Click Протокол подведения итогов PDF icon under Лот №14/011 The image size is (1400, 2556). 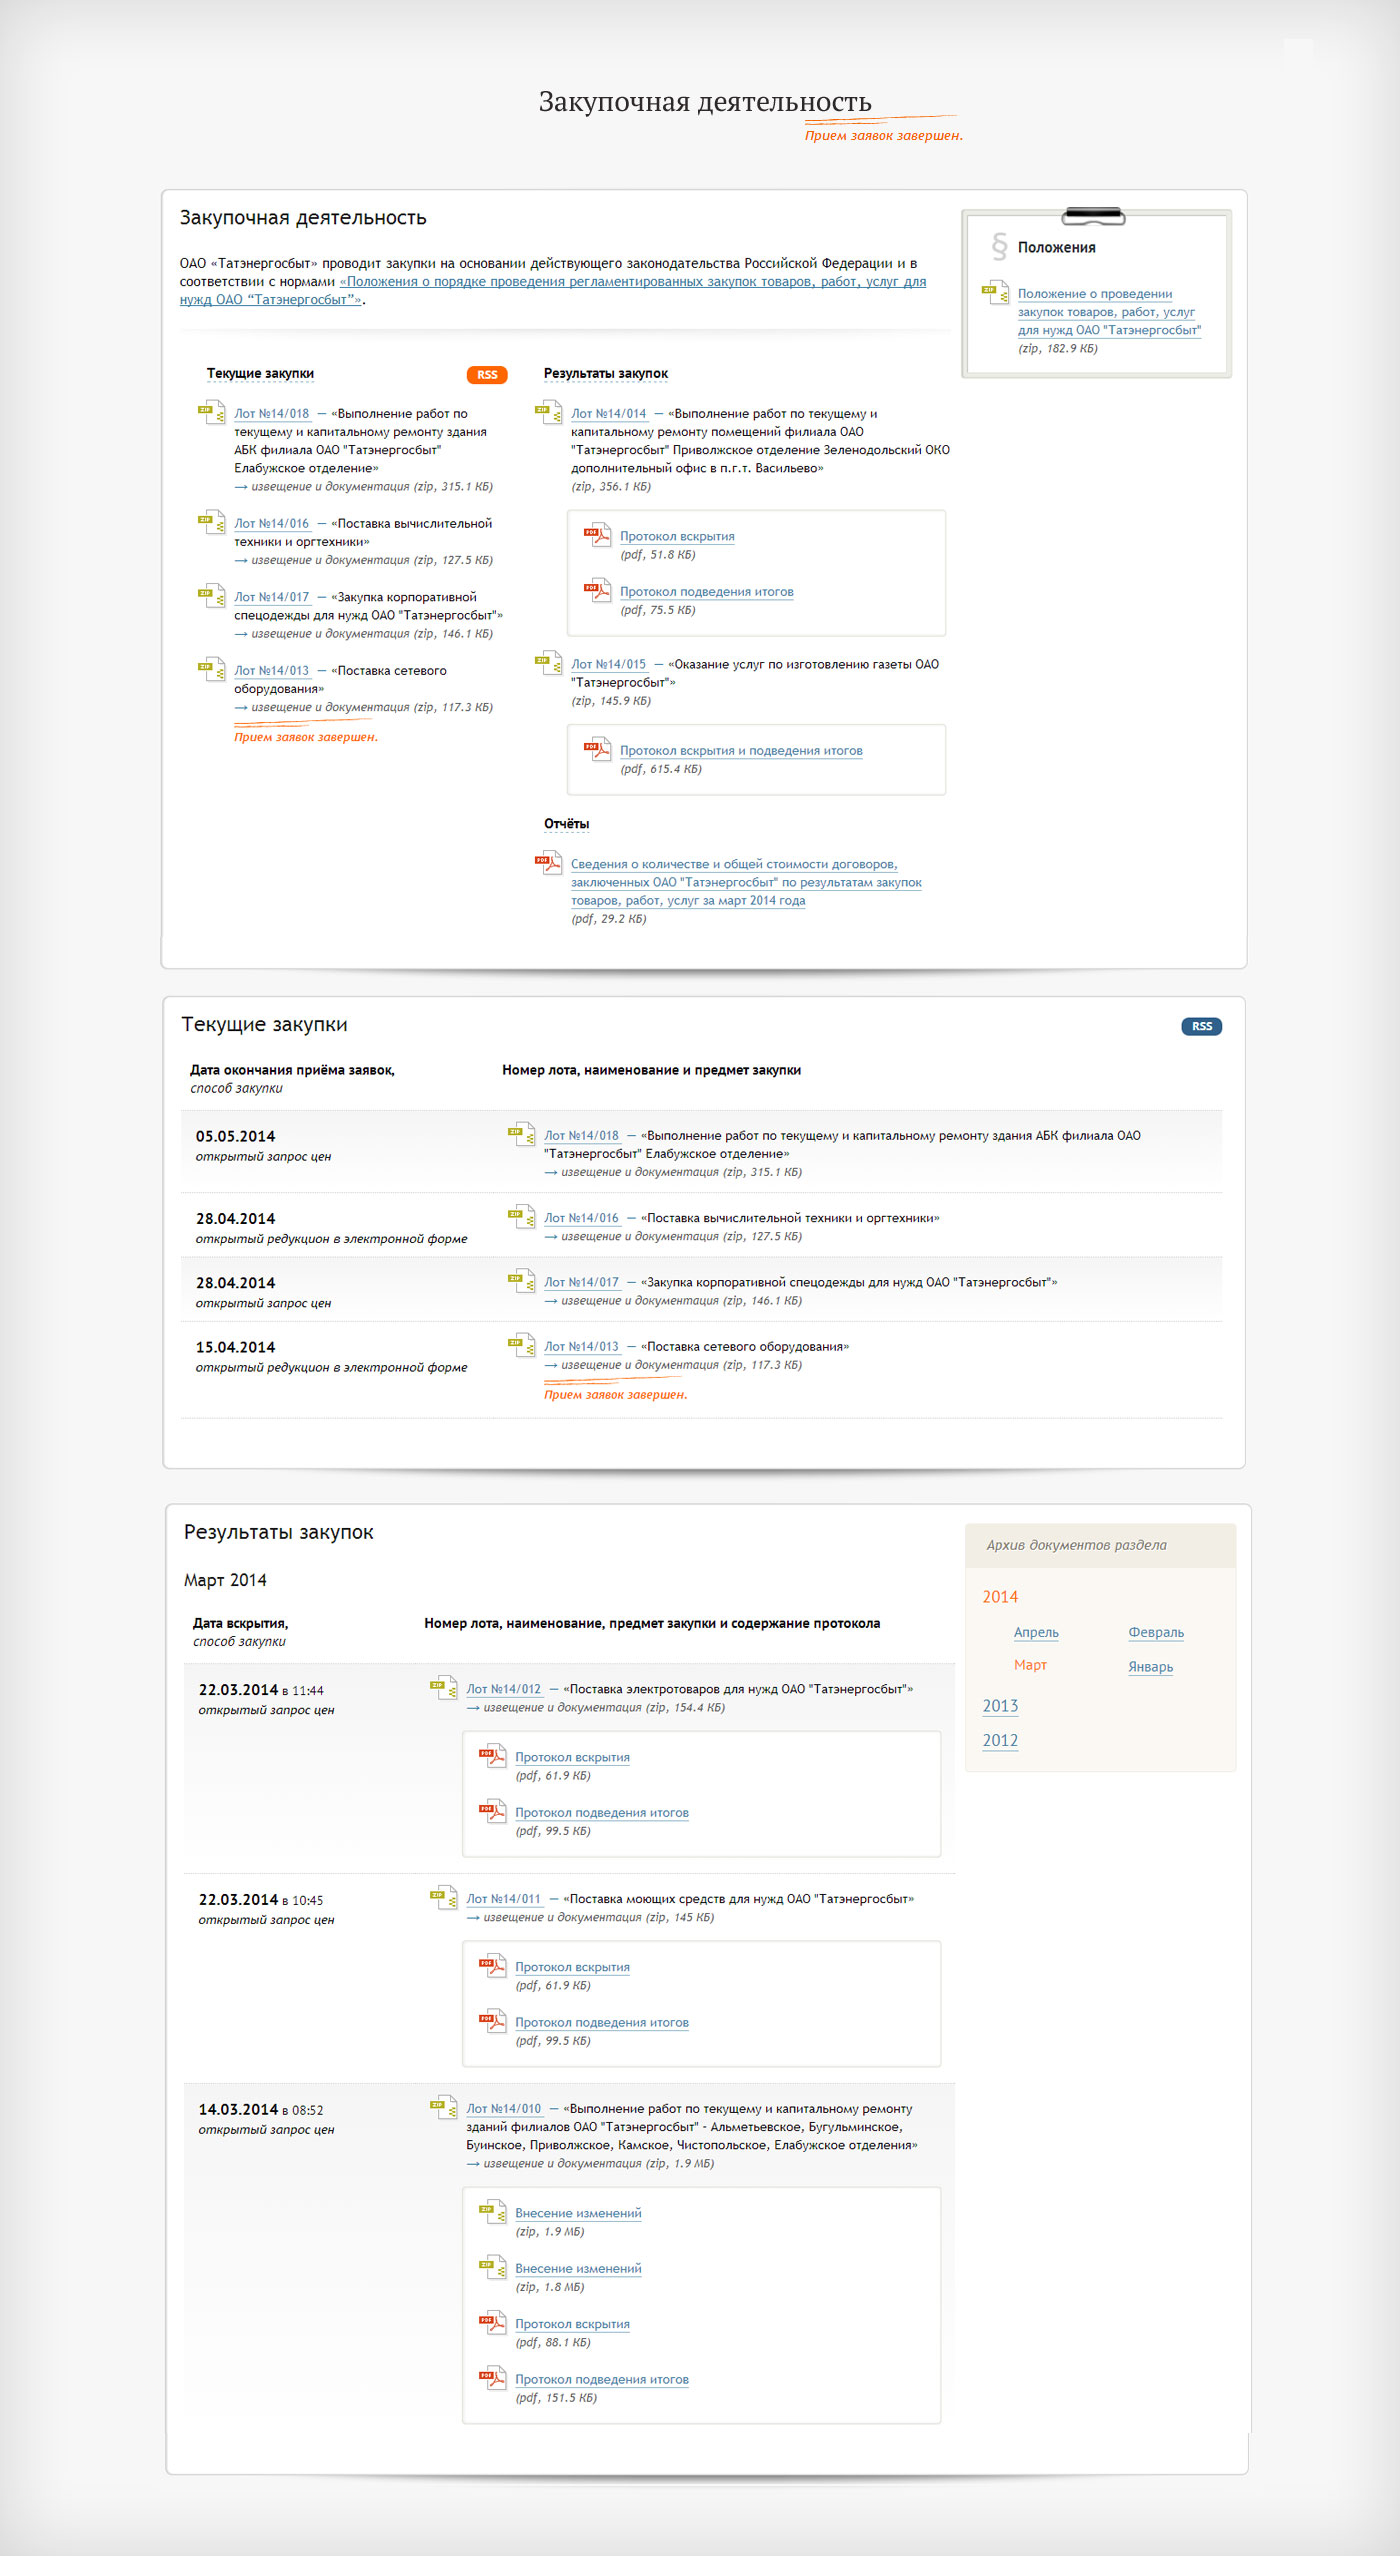click(492, 2022)
